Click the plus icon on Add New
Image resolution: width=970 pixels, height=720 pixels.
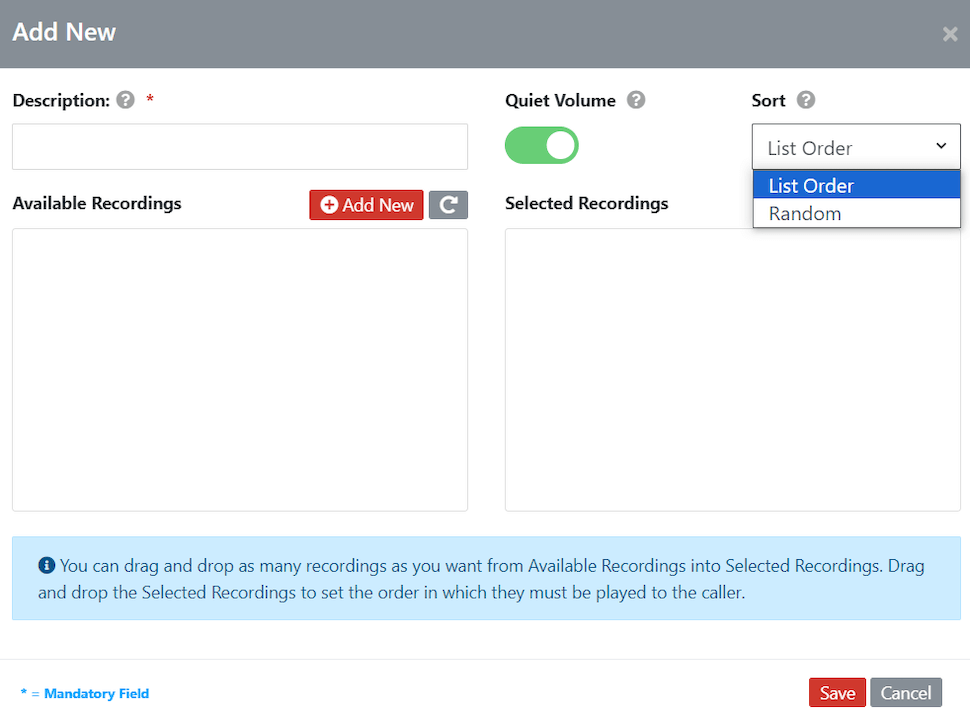point(329,204)
